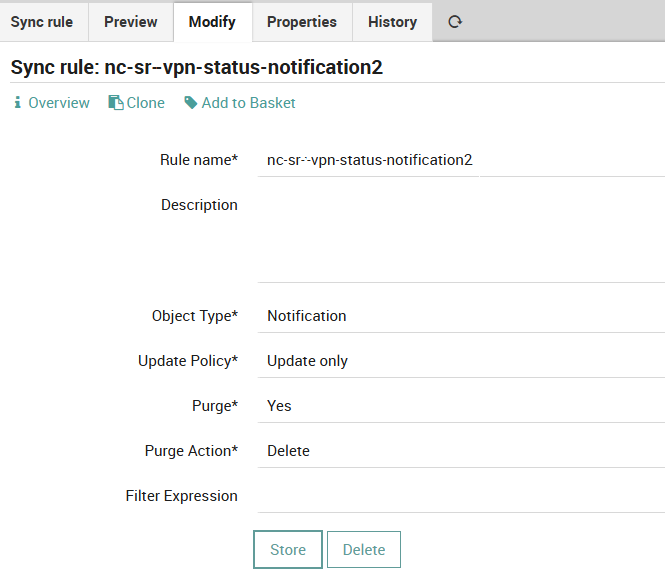
Task: Select the Modify tab
Action: point(212,21)
